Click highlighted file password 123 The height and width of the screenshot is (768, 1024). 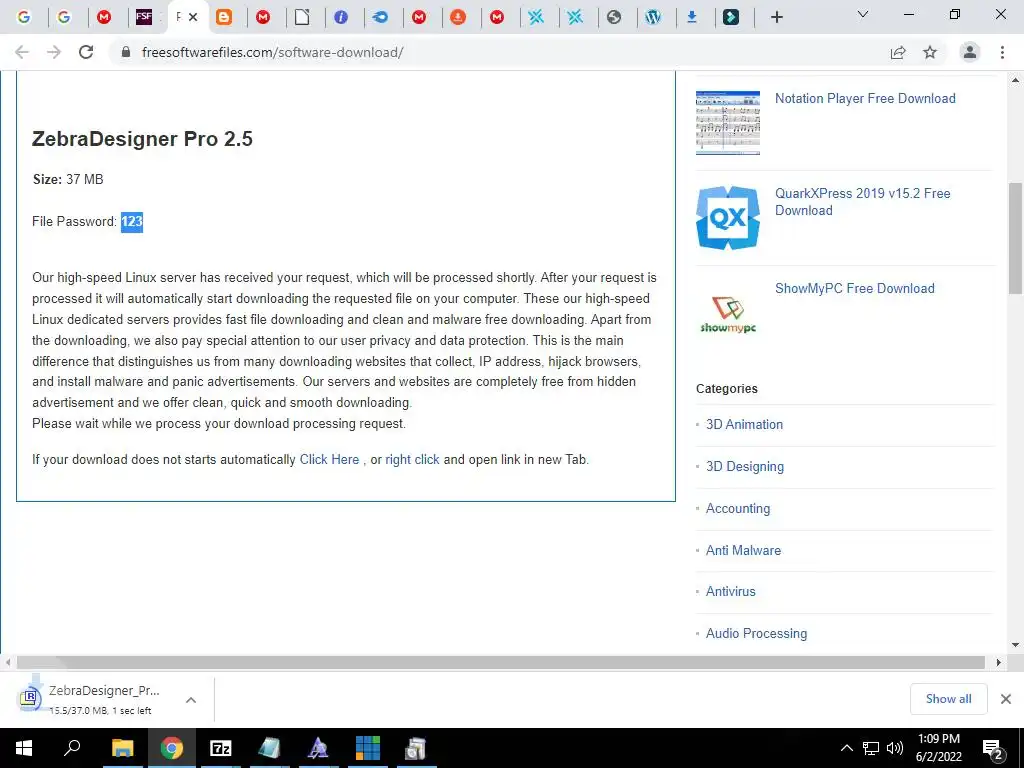click(x=132, y=221)
